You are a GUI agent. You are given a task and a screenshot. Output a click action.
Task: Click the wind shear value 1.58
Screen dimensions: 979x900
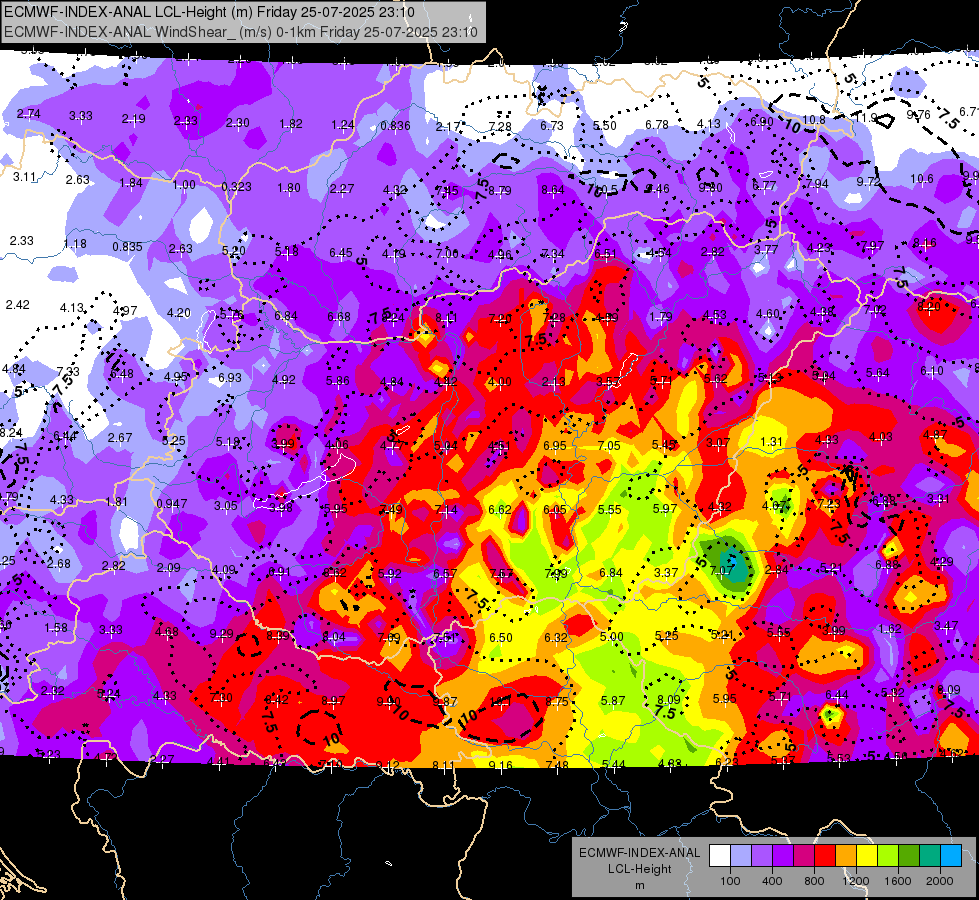(x=56, y=627)
